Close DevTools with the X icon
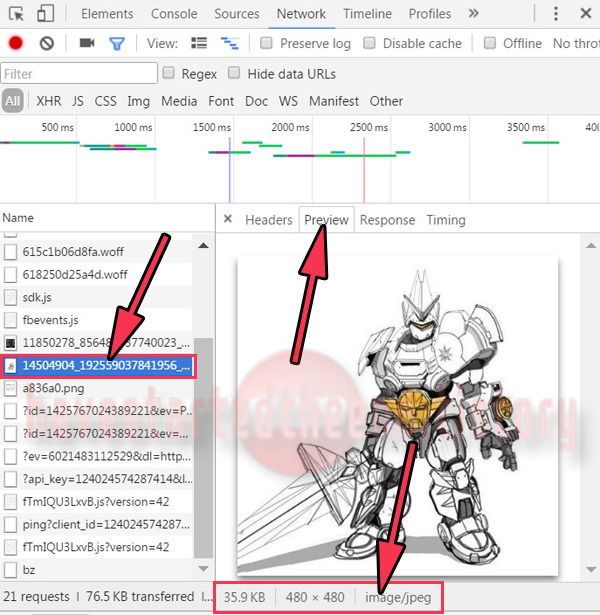 [x=585, y=14]
